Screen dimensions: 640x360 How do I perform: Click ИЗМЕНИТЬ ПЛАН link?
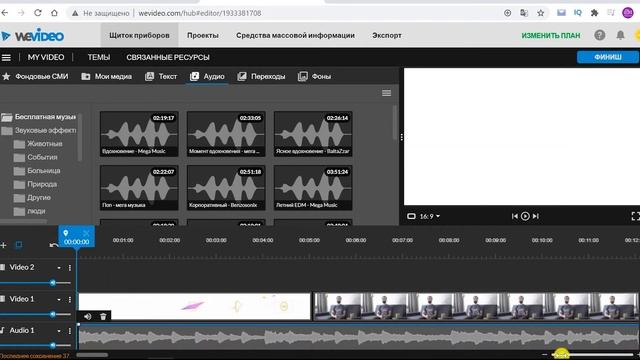551,36
